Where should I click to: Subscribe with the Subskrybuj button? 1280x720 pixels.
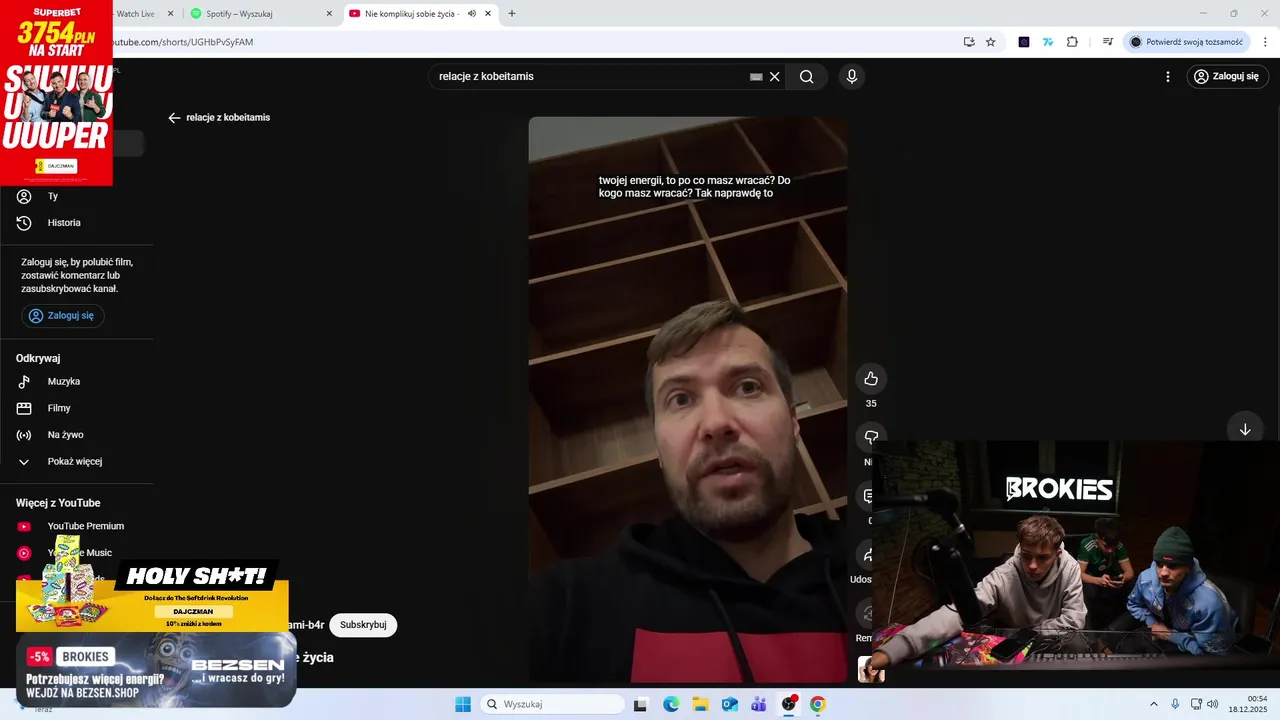pyautogui.click(x=363, y=625)
